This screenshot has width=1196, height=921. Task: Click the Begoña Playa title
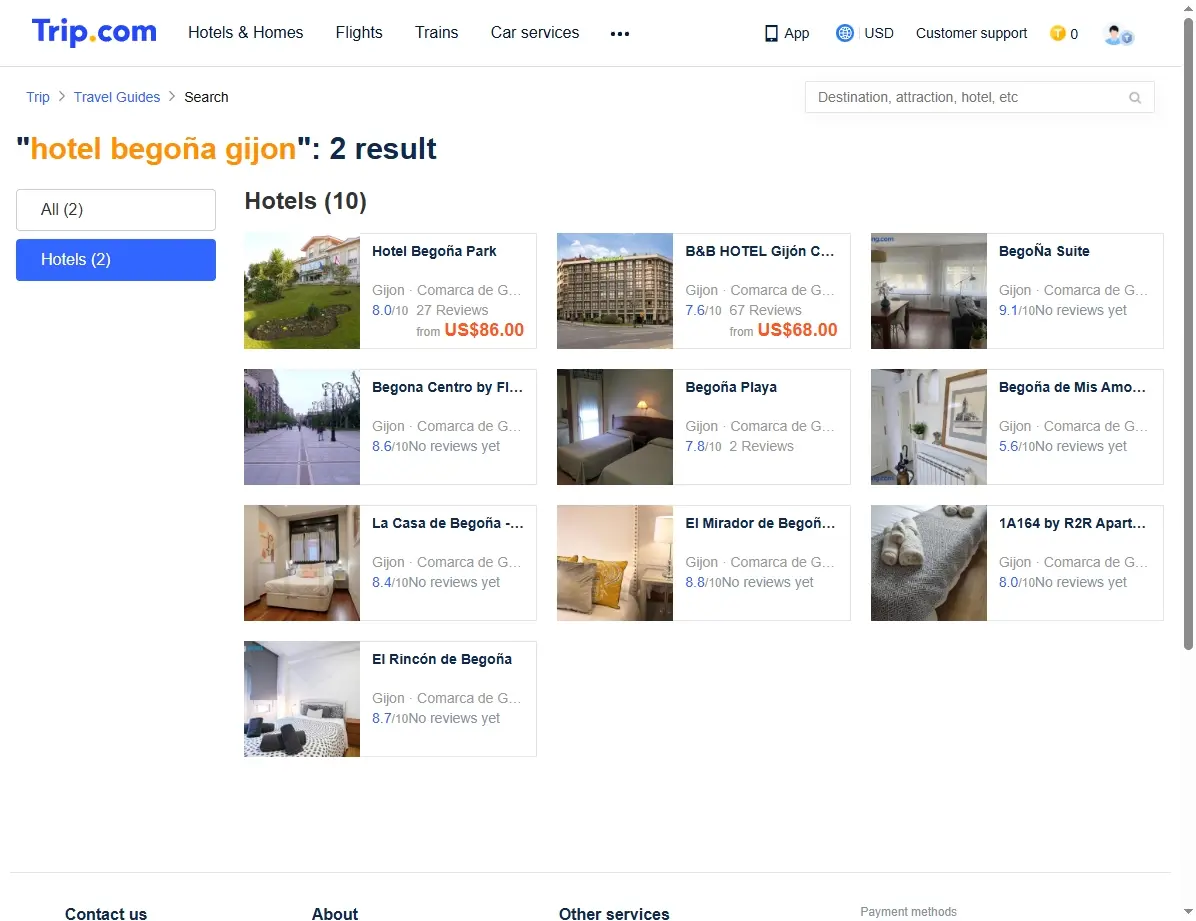(731, 387)
